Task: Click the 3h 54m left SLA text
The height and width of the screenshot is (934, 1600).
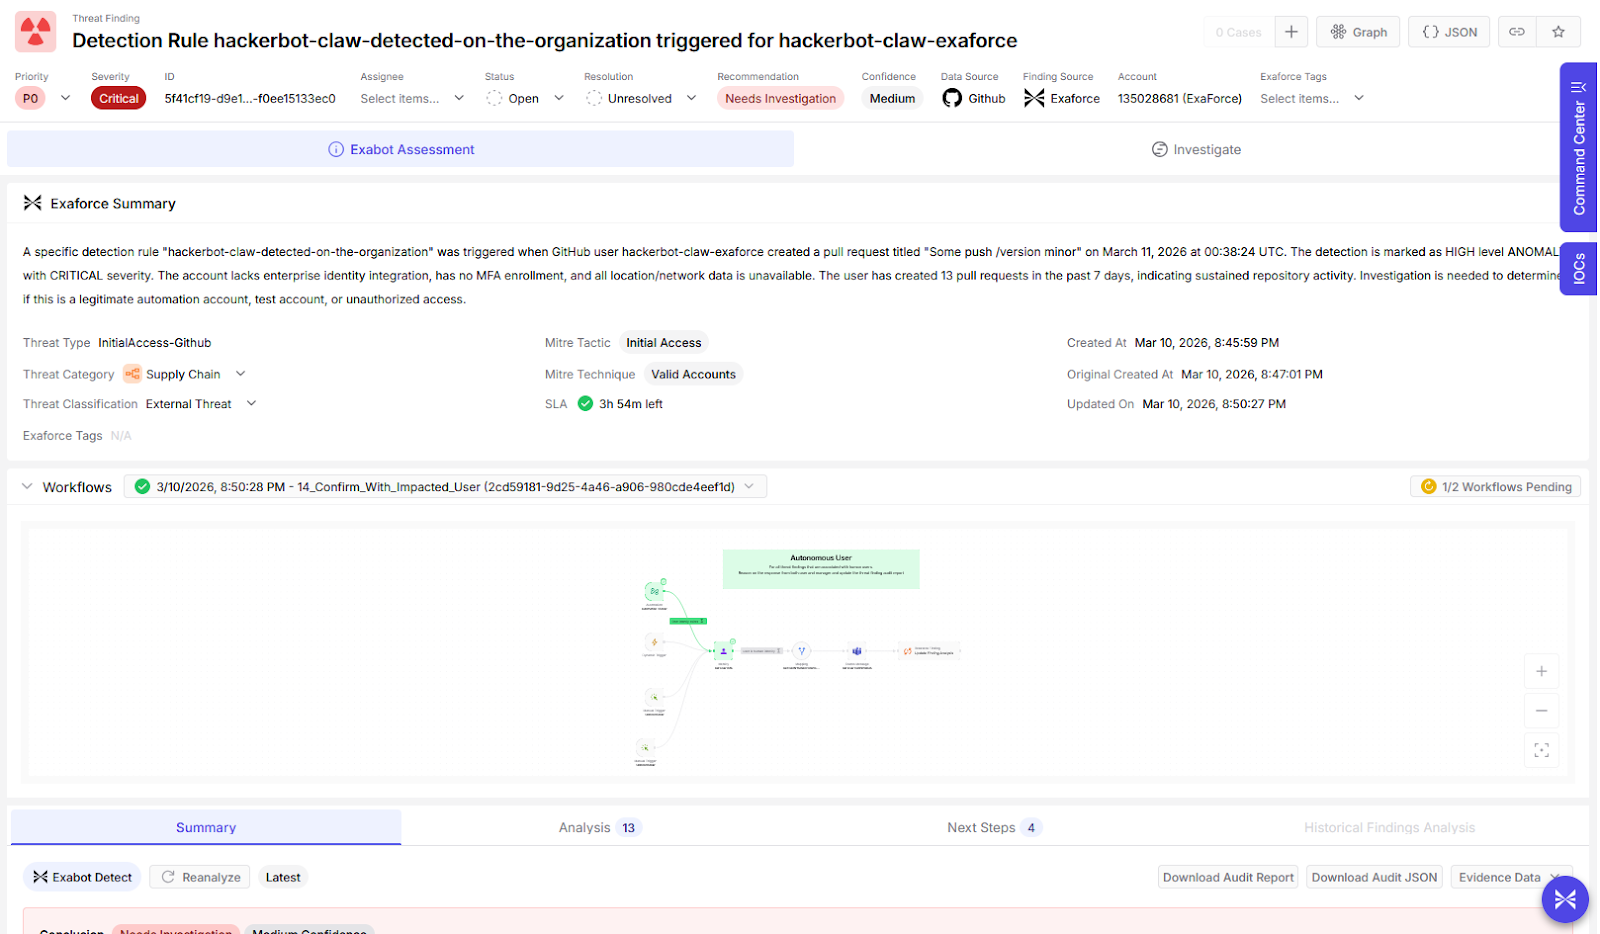Action: tap(631, 404)
